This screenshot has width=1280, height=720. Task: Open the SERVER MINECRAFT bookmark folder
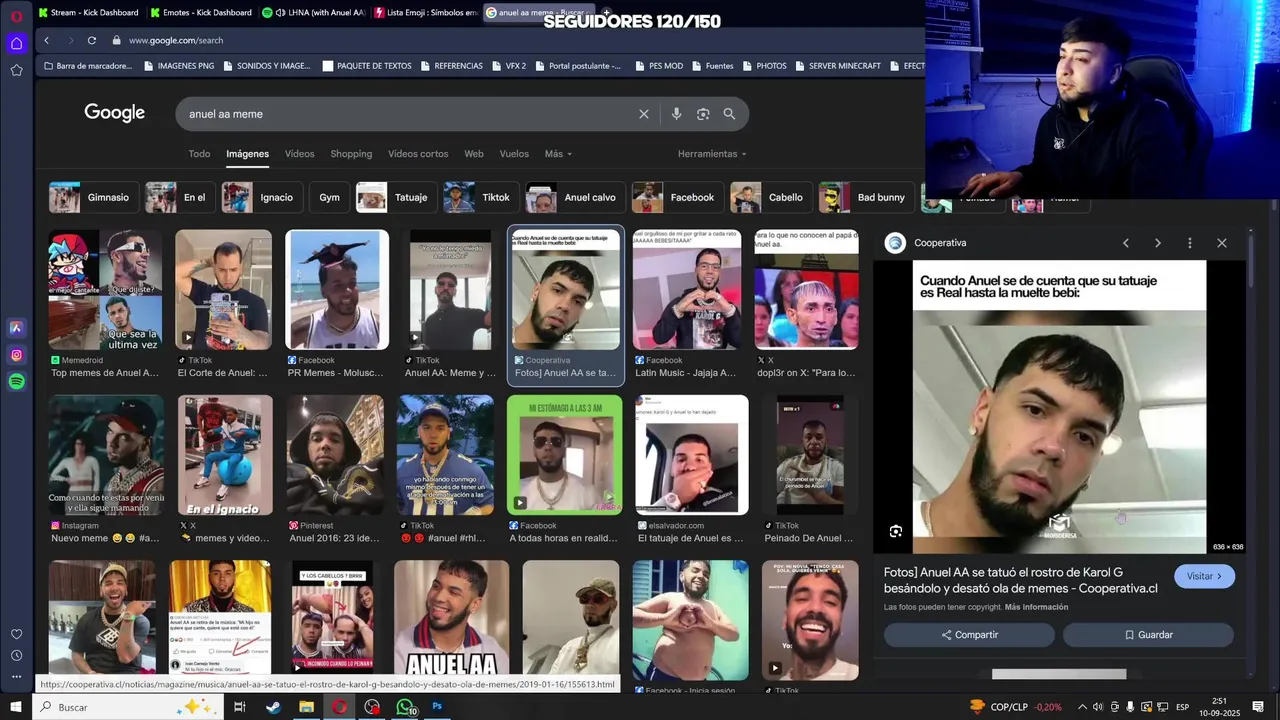tap(838, 66)
